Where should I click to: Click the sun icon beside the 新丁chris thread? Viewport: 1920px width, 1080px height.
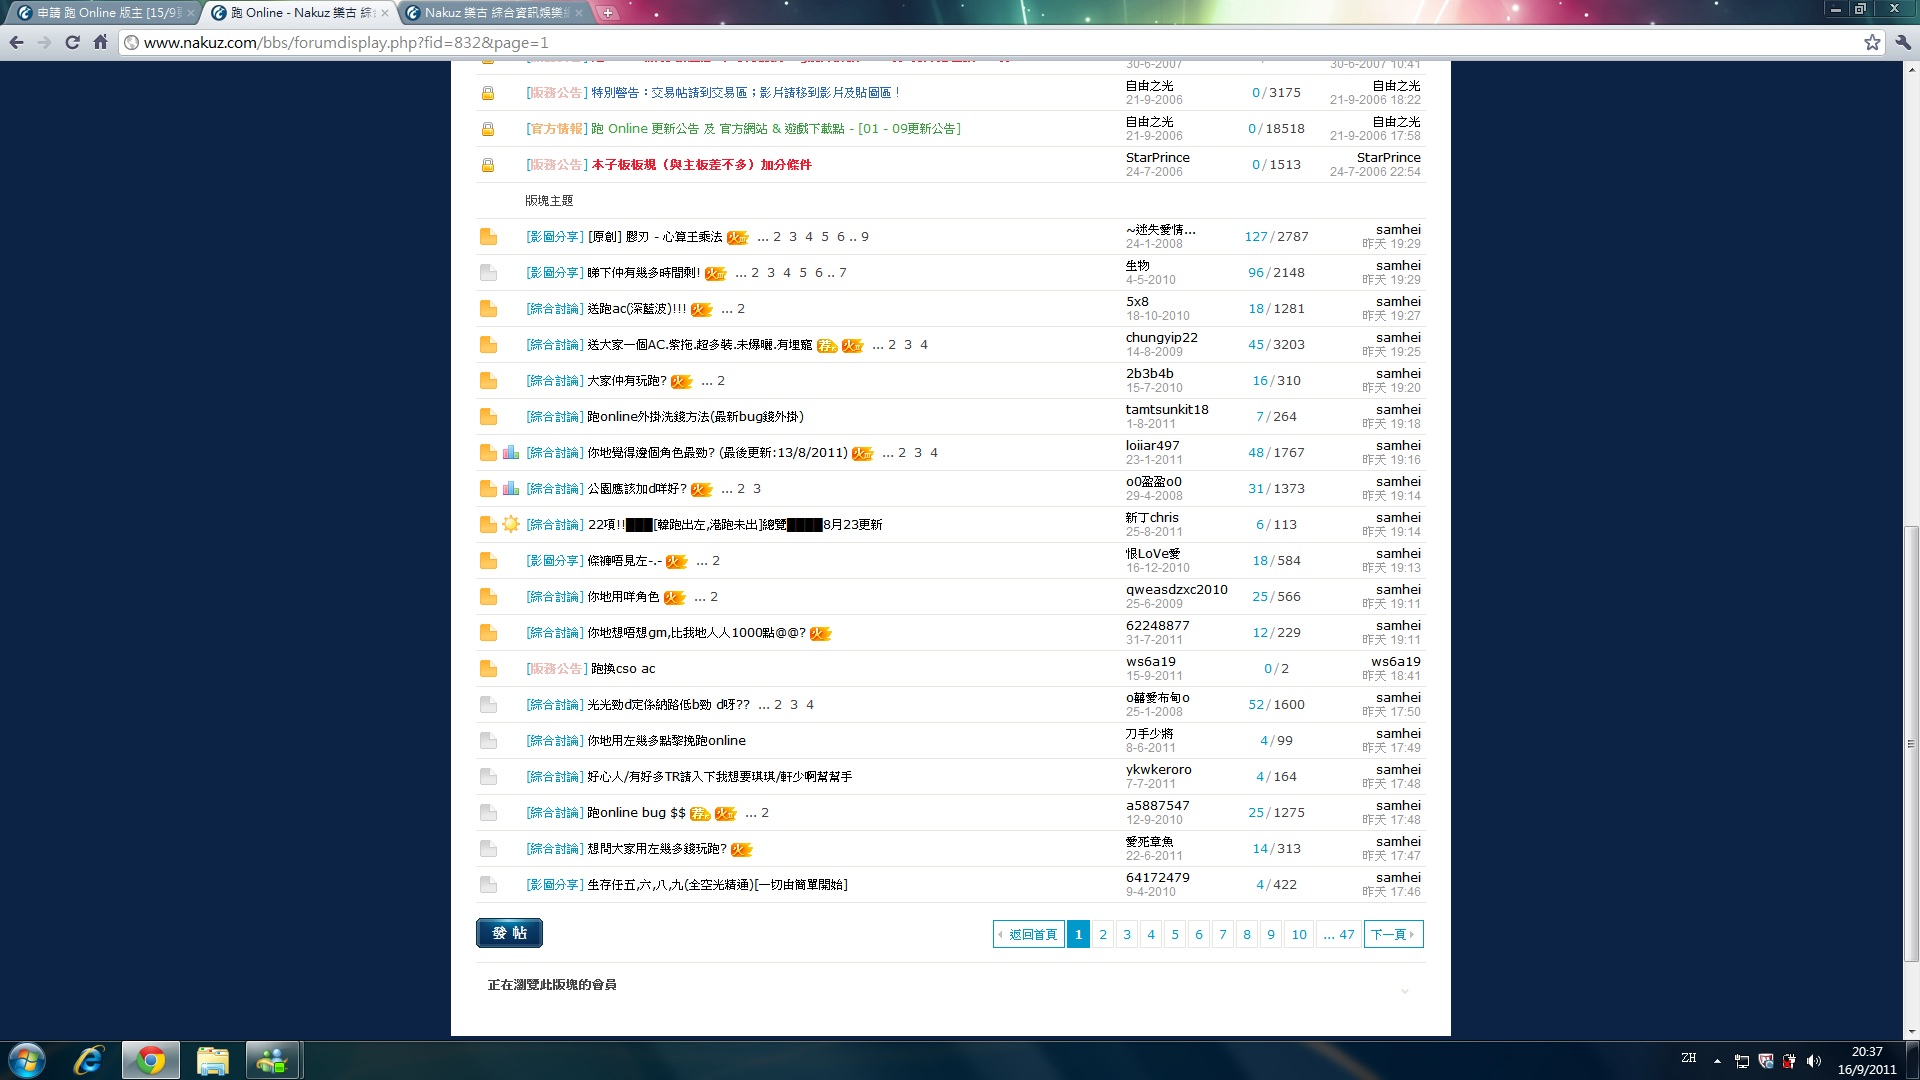point(511,524)
